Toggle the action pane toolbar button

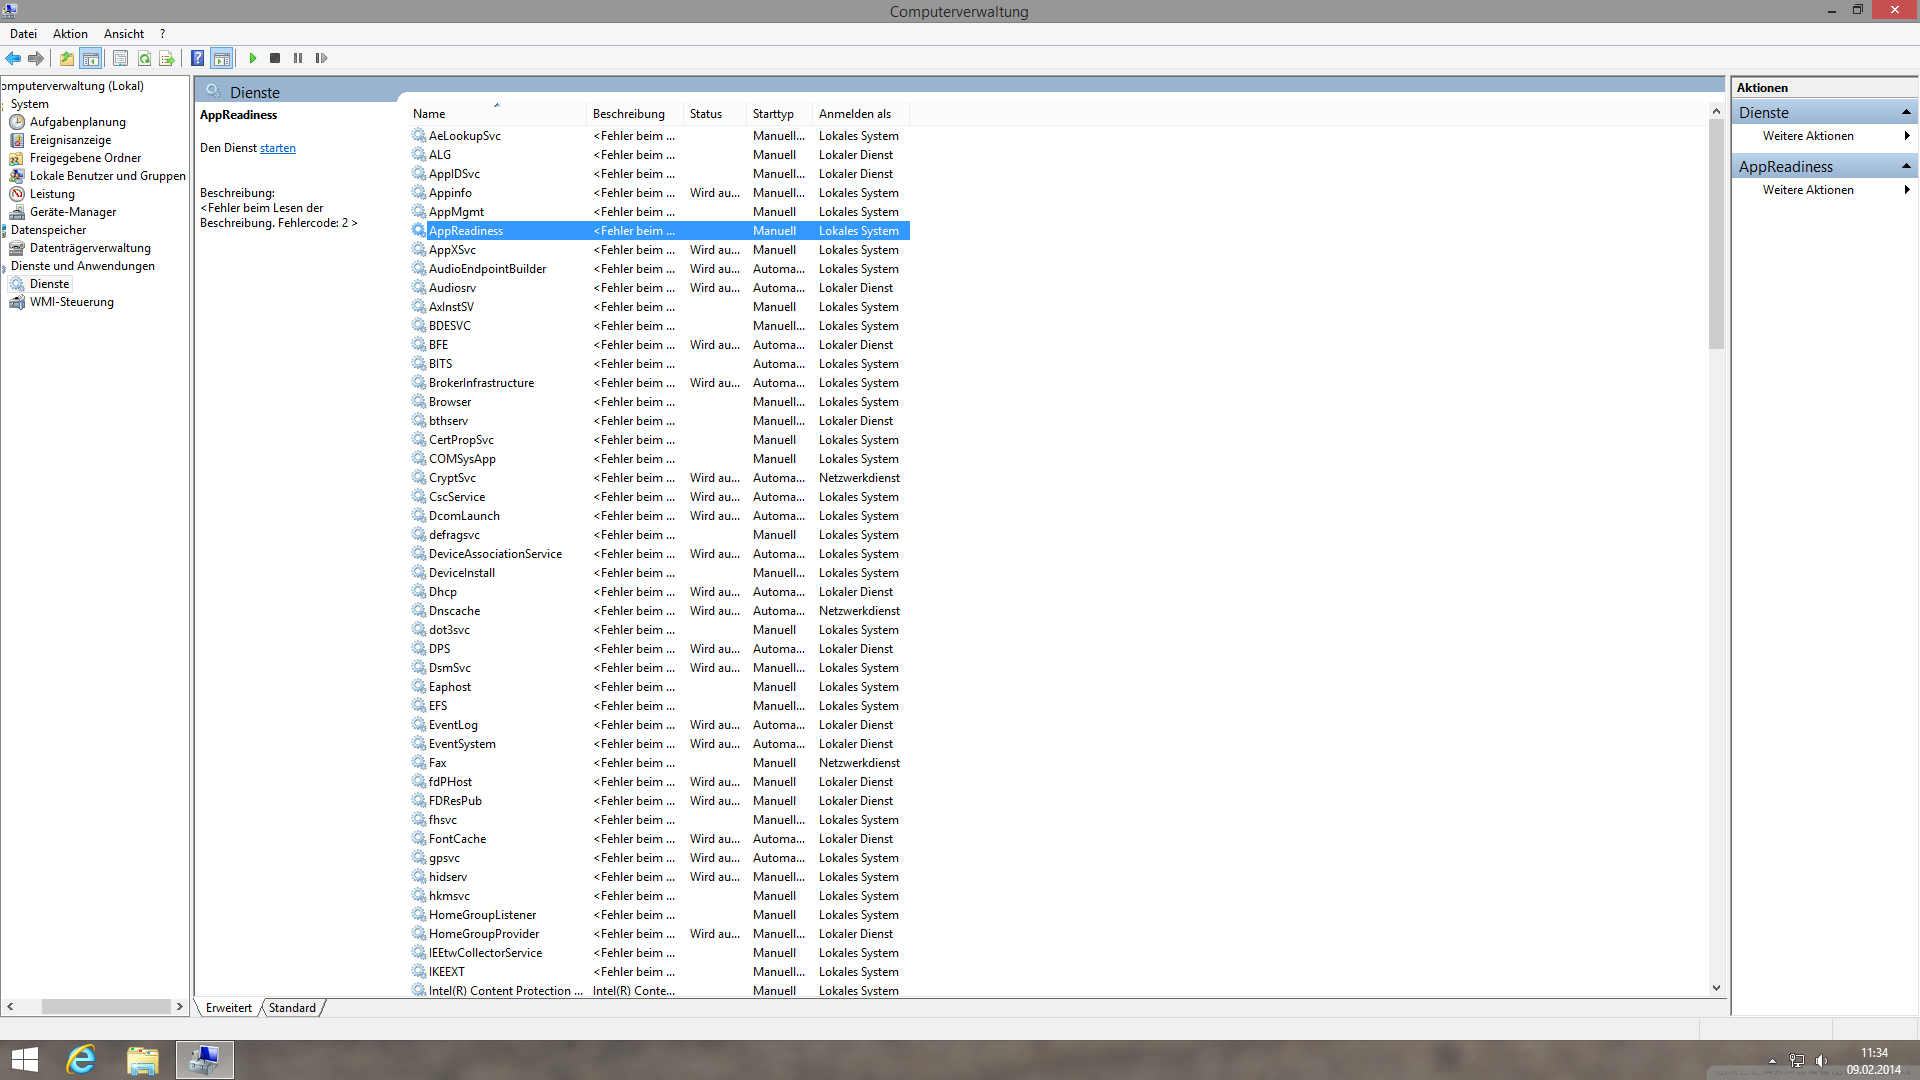point(222,58)
